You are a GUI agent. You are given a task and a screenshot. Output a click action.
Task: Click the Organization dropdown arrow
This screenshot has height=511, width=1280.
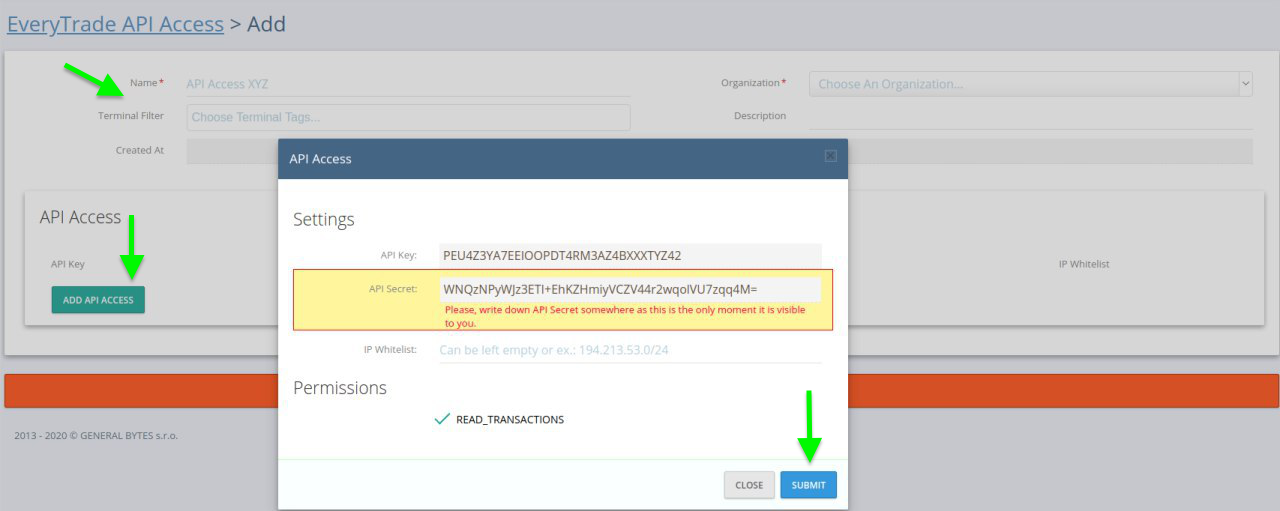click(1245, 84)
